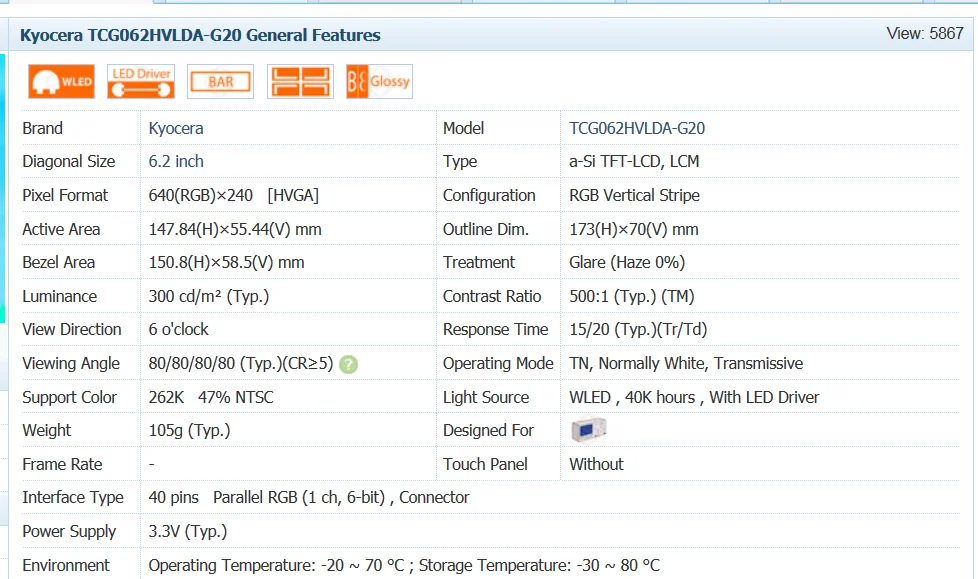The height and width of the screenshot is (579, 978).
Task: Click the Frame Rate row label
Action: [x=62, y=464]
